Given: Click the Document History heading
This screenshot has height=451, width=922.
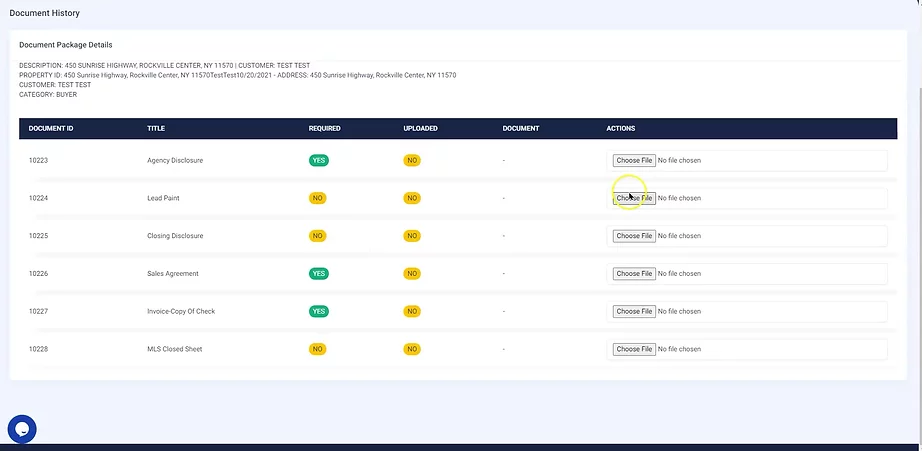Looking at the screenshot, I should [x=45, y=13].
